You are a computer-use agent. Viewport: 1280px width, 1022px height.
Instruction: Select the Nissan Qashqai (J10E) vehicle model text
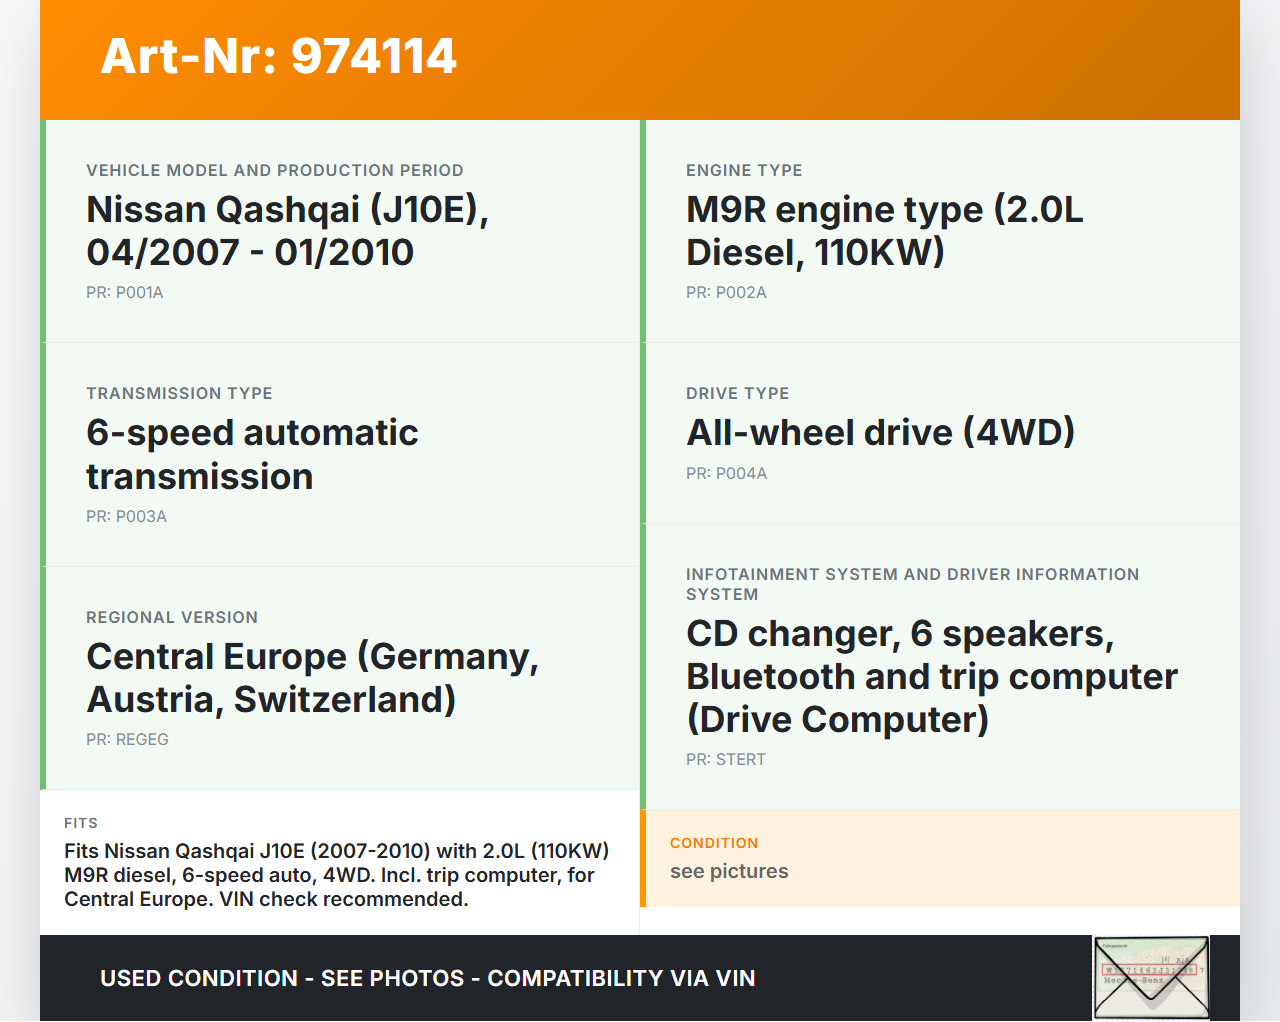(287, 231)
